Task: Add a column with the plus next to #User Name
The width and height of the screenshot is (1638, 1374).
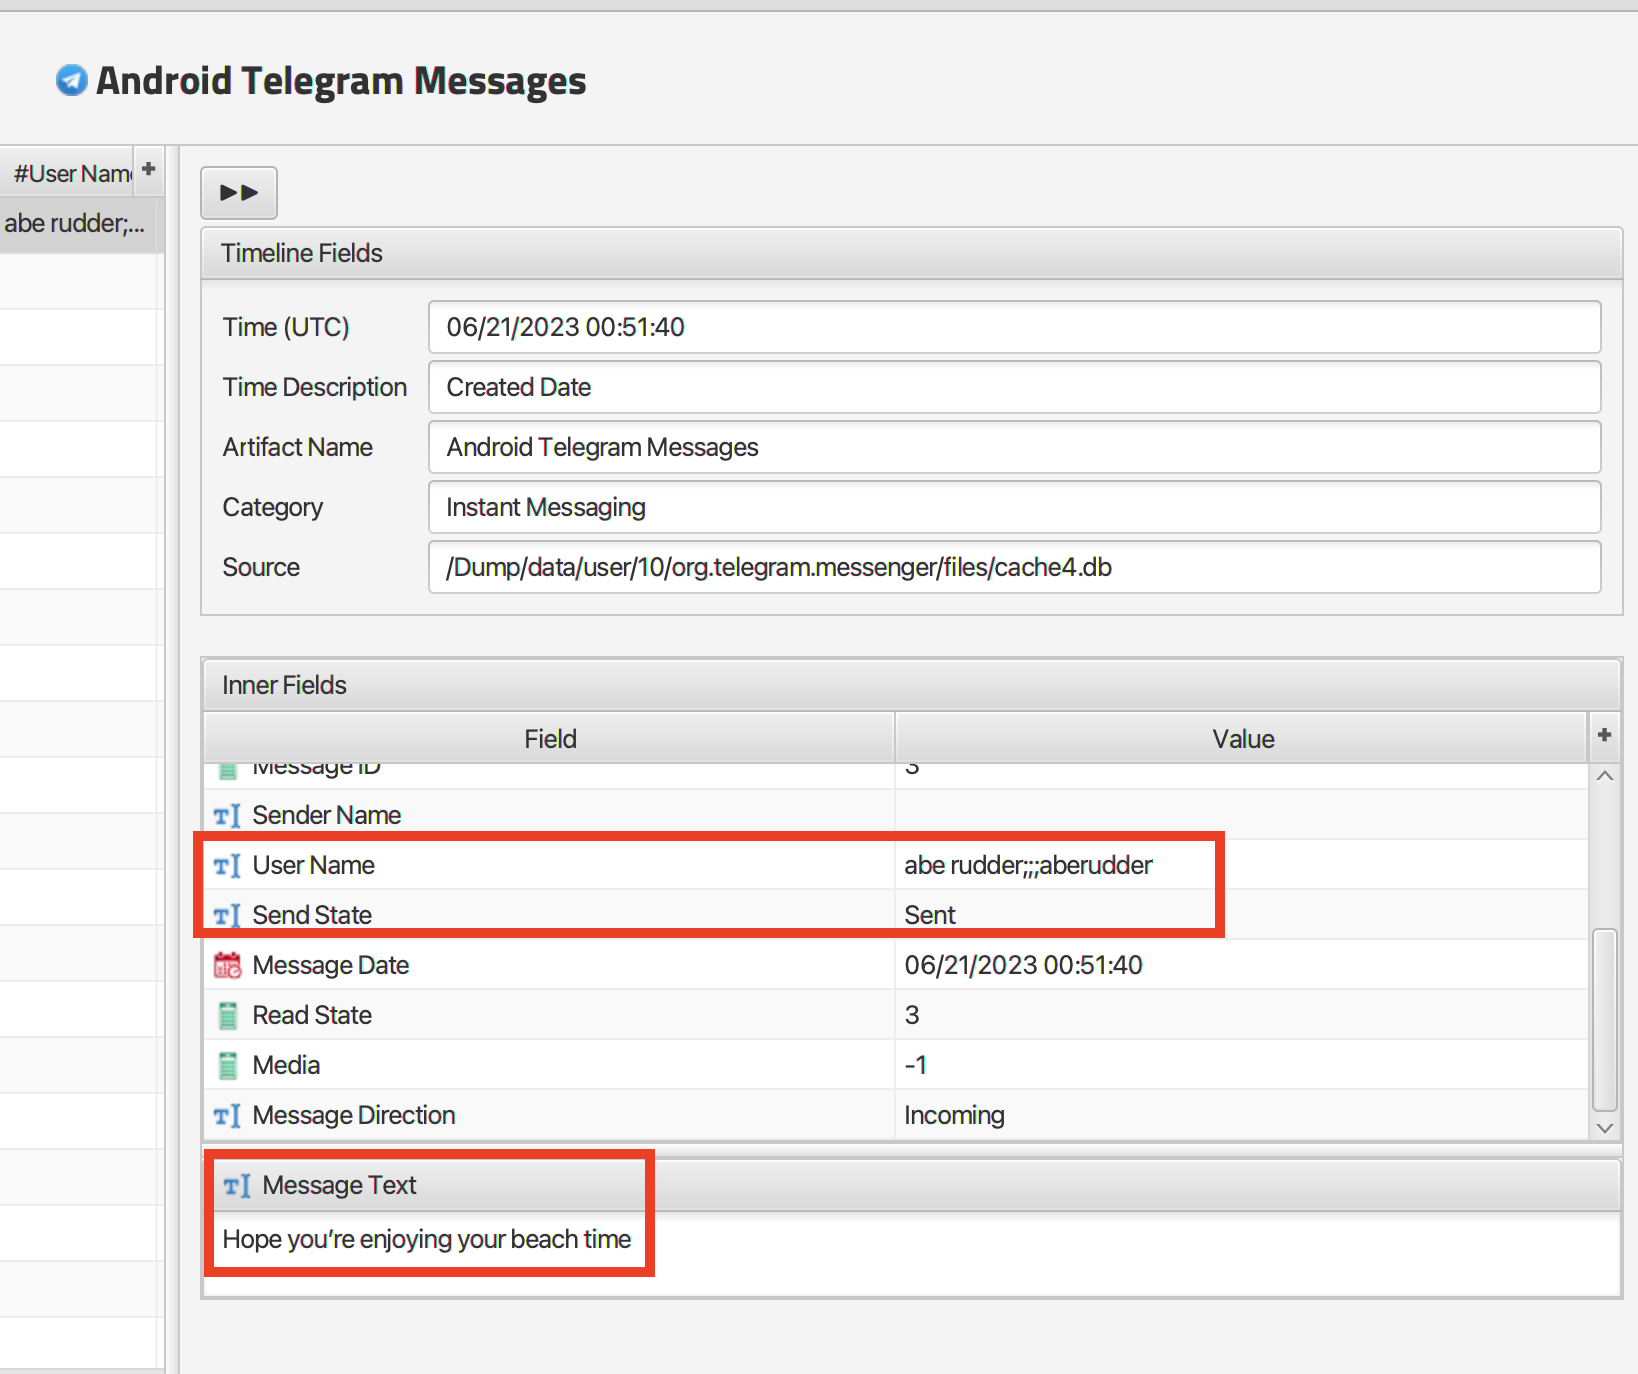Action: tap(149, 169)
